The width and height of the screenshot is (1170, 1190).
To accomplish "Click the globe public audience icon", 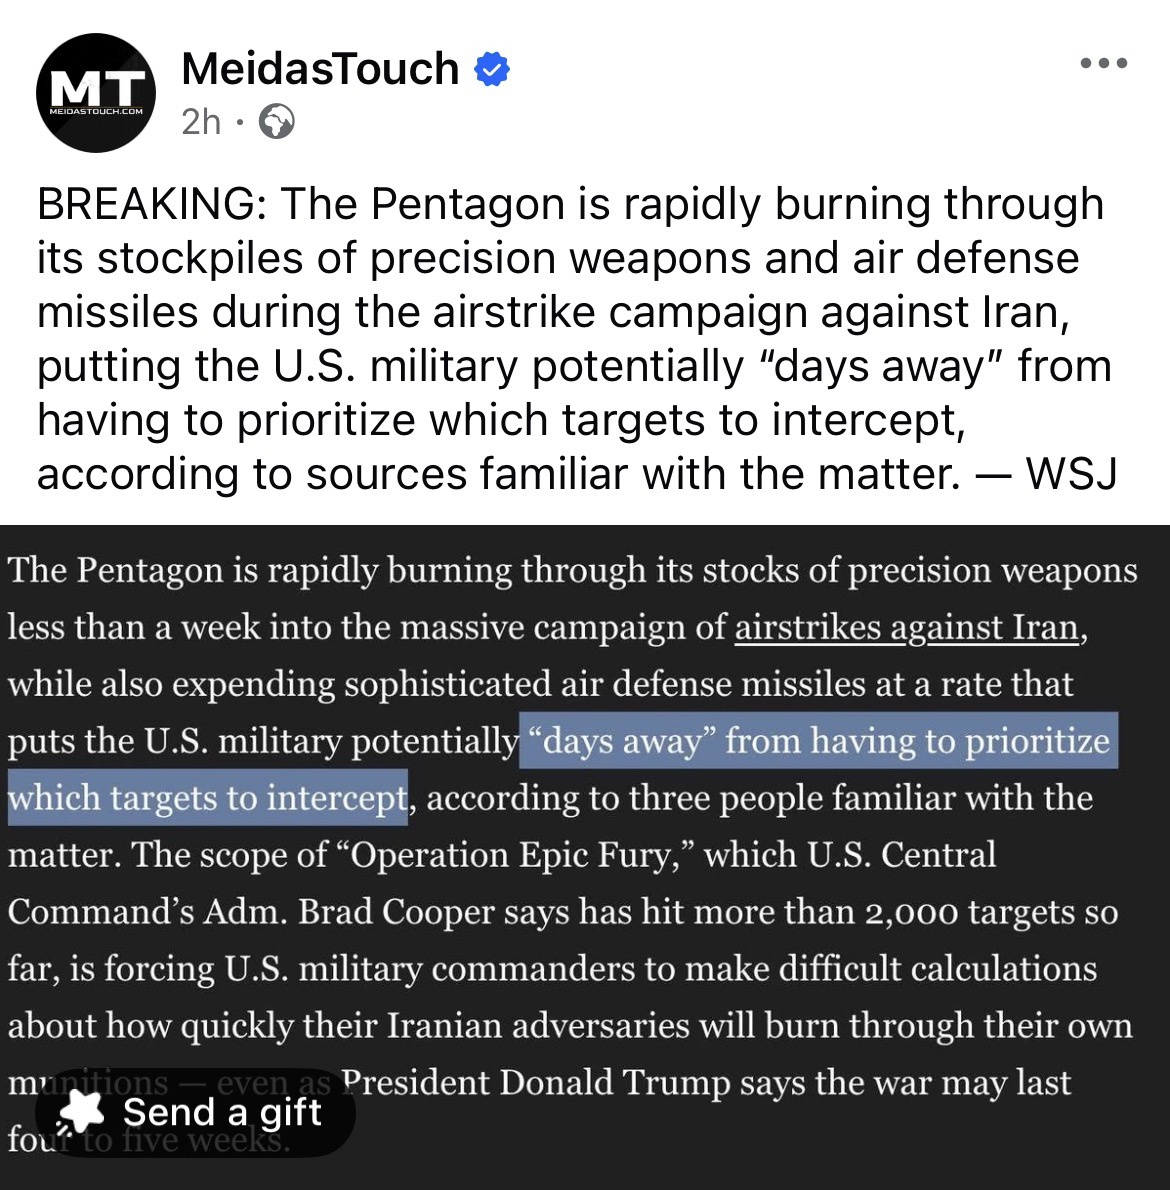I will click(276, 122).
